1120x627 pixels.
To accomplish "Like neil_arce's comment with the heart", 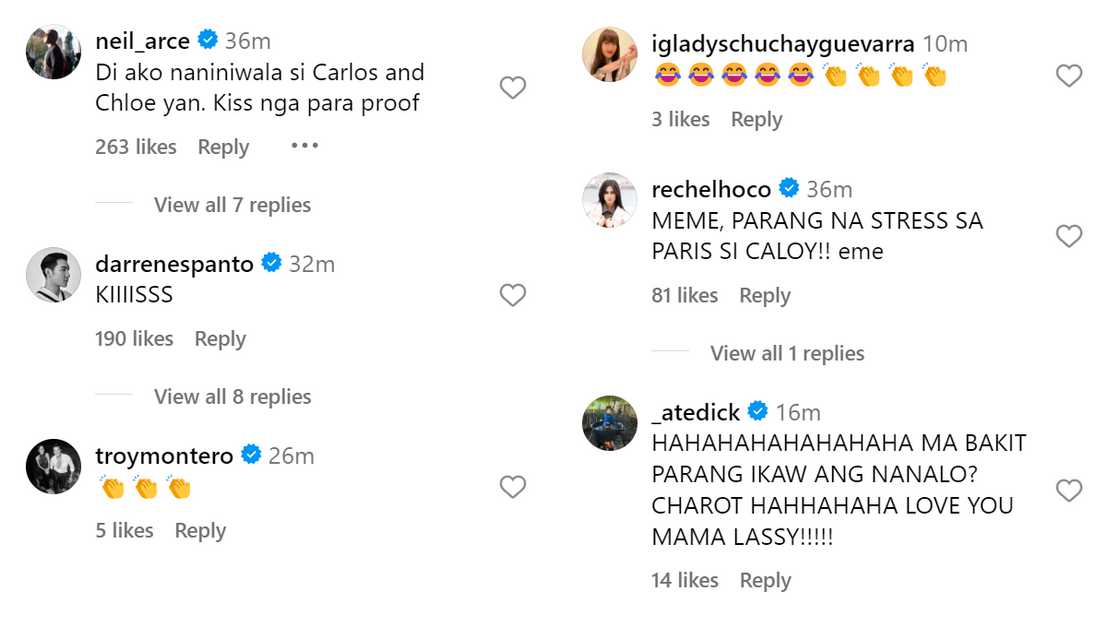I will click(x=512, y=88).
